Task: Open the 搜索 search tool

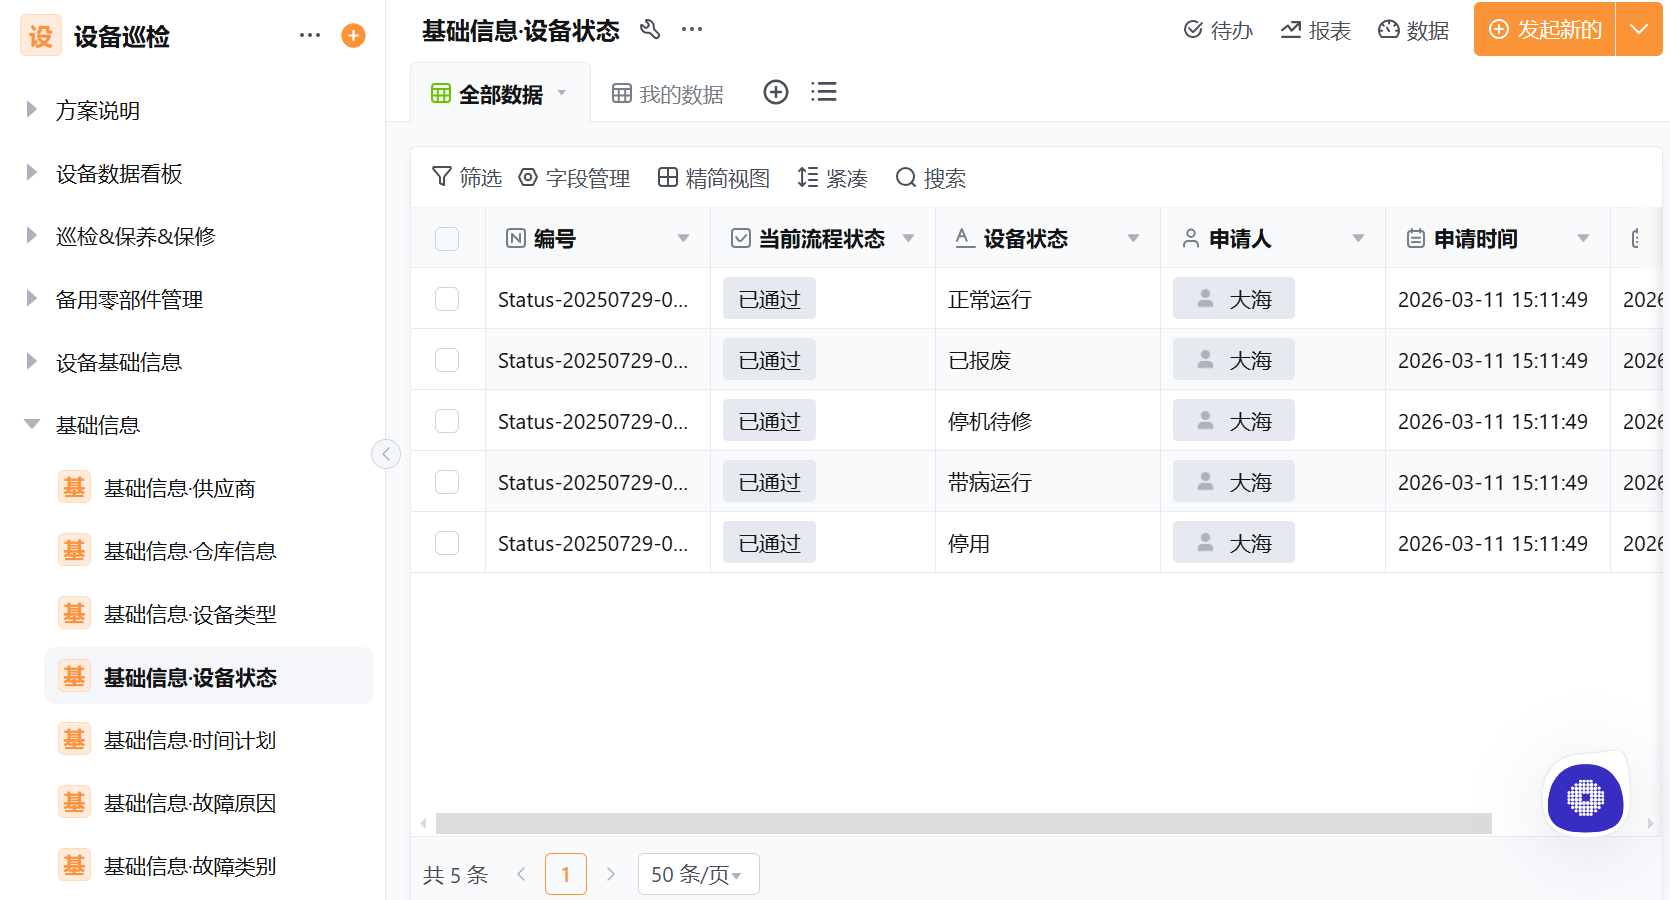Action: (930, 177)
